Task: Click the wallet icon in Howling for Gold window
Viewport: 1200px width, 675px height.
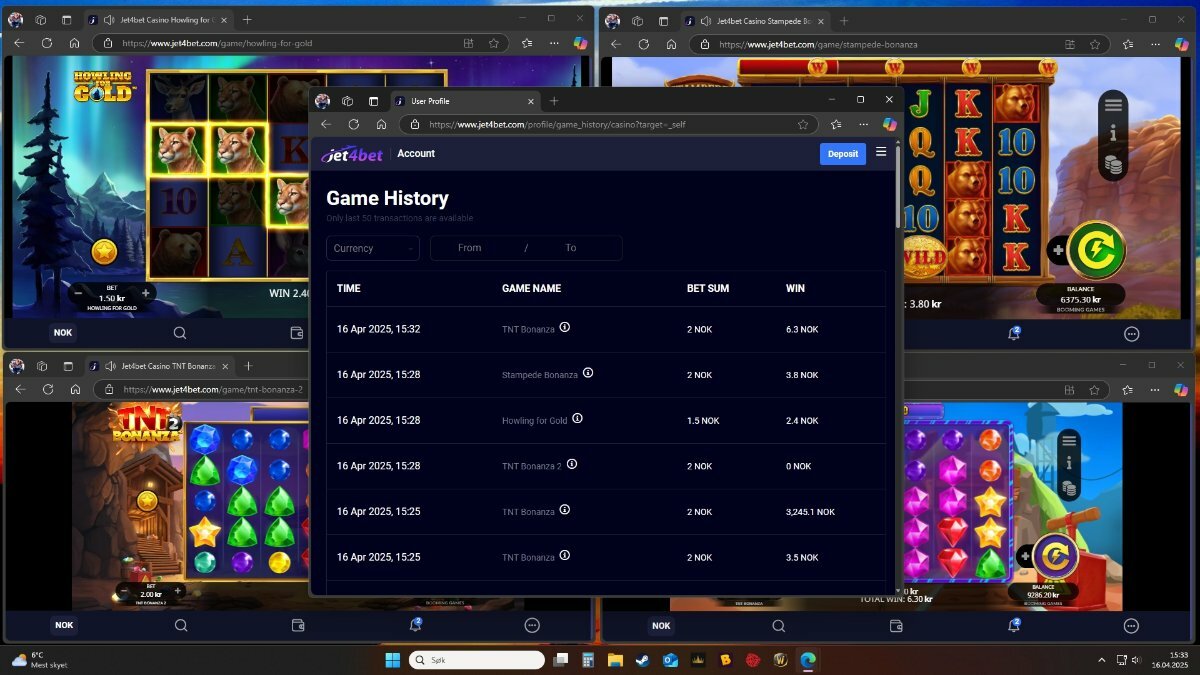Action: click(297, 333)
